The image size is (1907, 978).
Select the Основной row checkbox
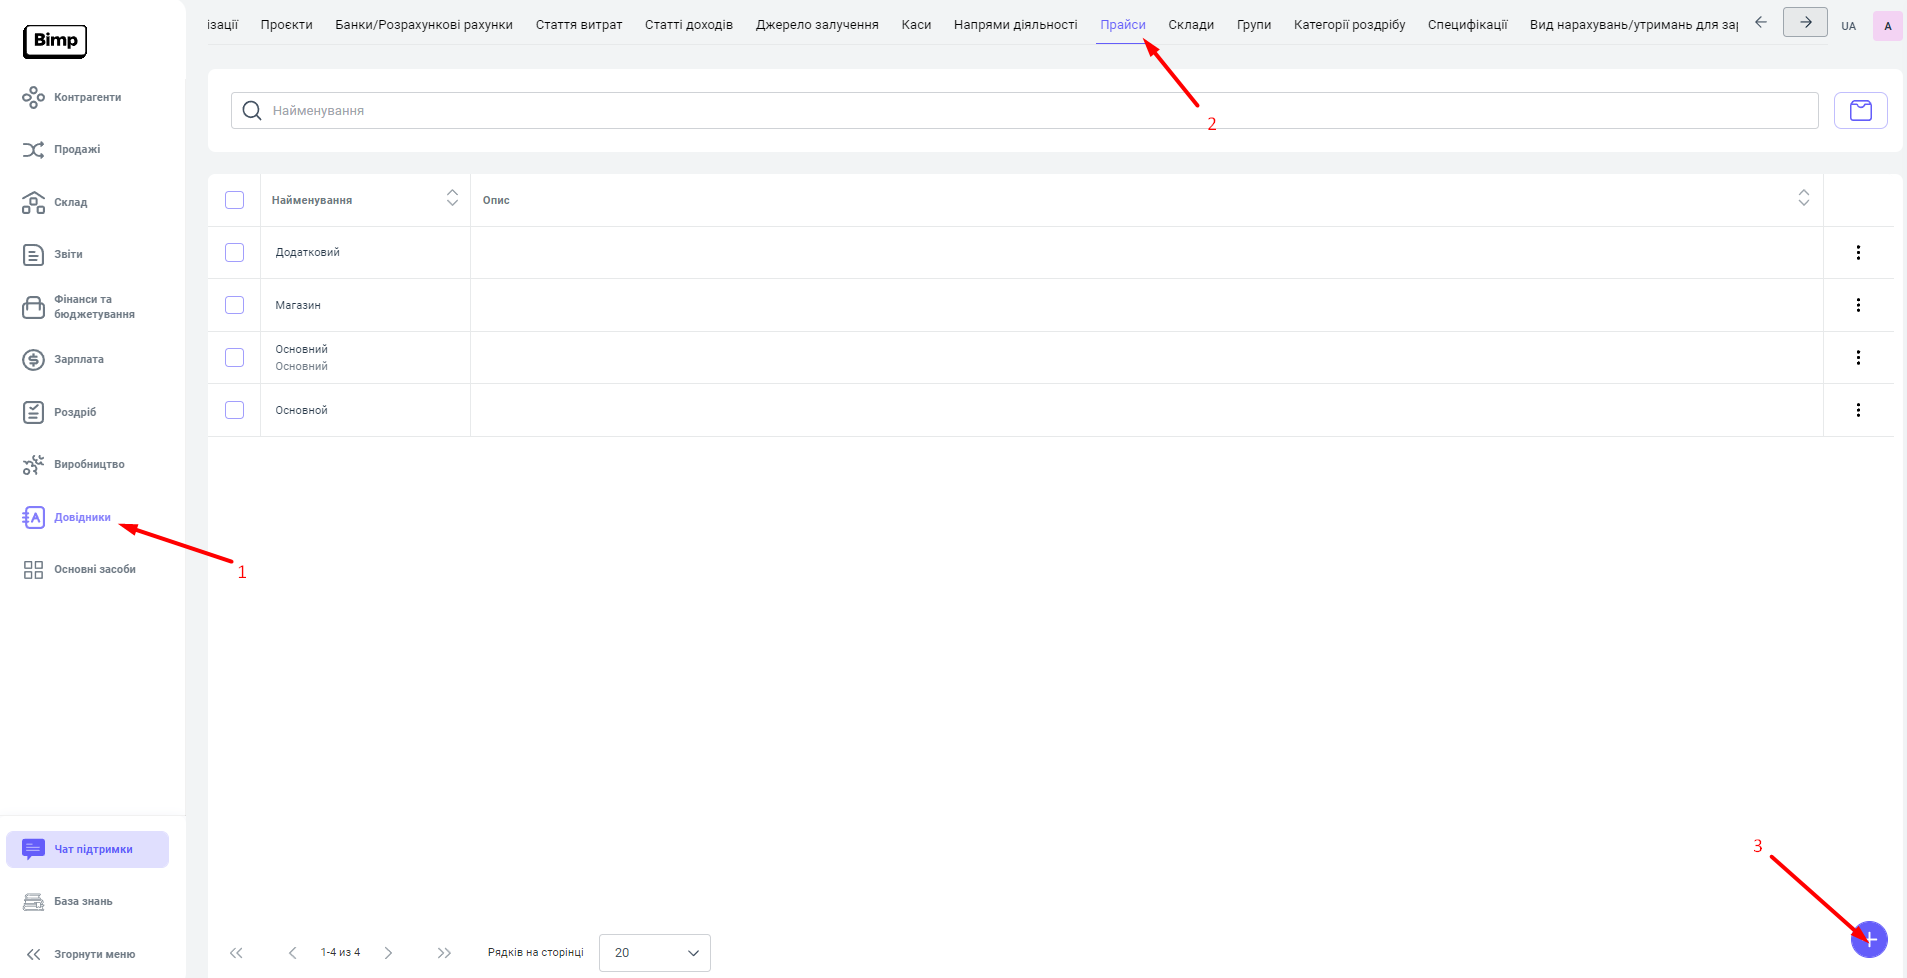[x=235, y=410]
